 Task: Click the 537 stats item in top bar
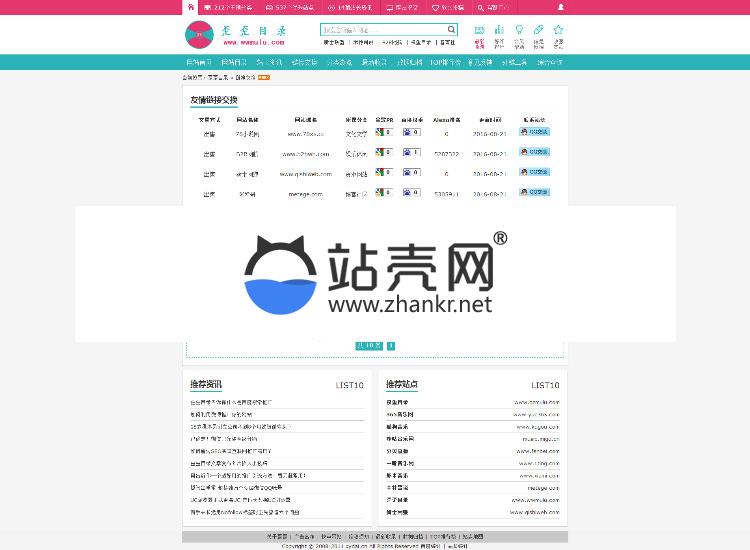(x=290, y=8)
